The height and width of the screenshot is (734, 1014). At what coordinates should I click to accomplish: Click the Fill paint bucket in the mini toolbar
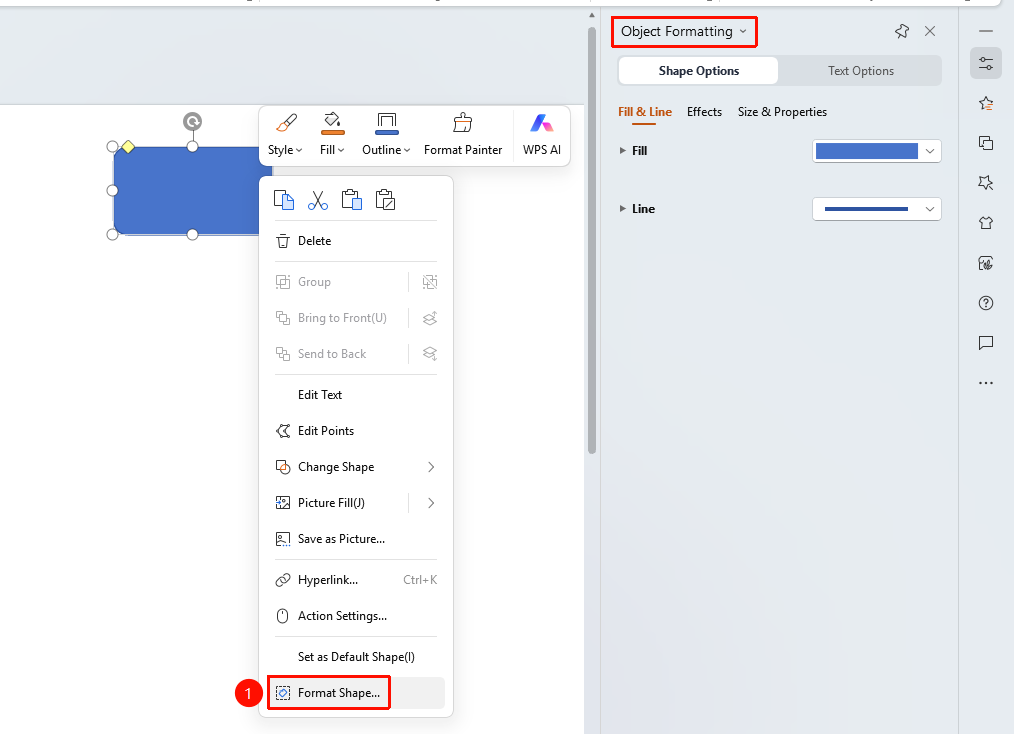tap(332, 135)
